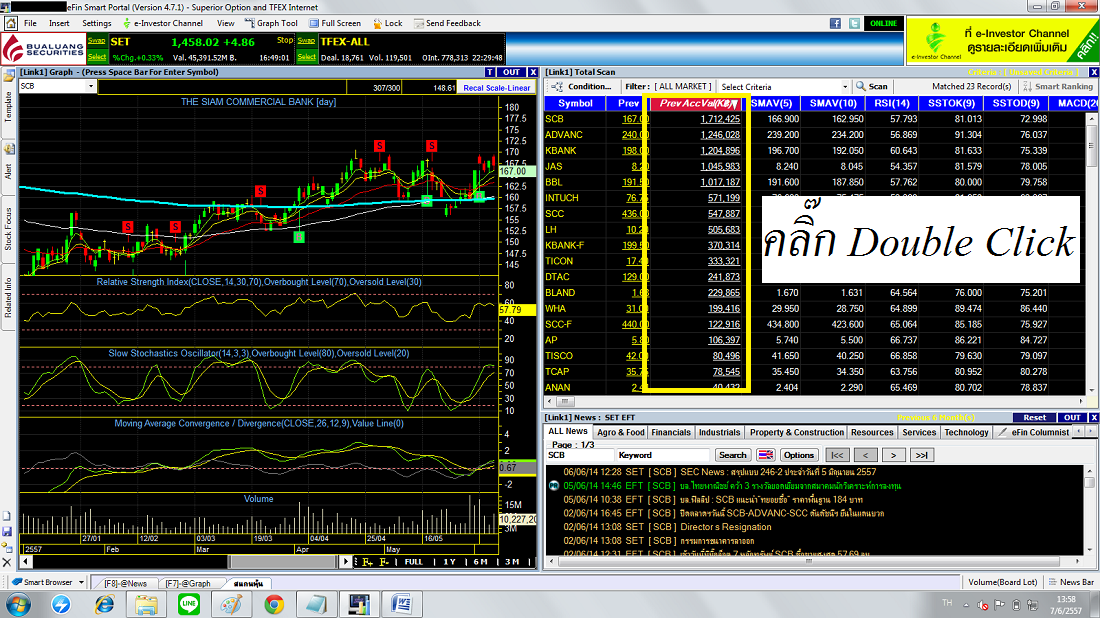
Task: Click the Reset button in News header
Action: point(1034,417)
